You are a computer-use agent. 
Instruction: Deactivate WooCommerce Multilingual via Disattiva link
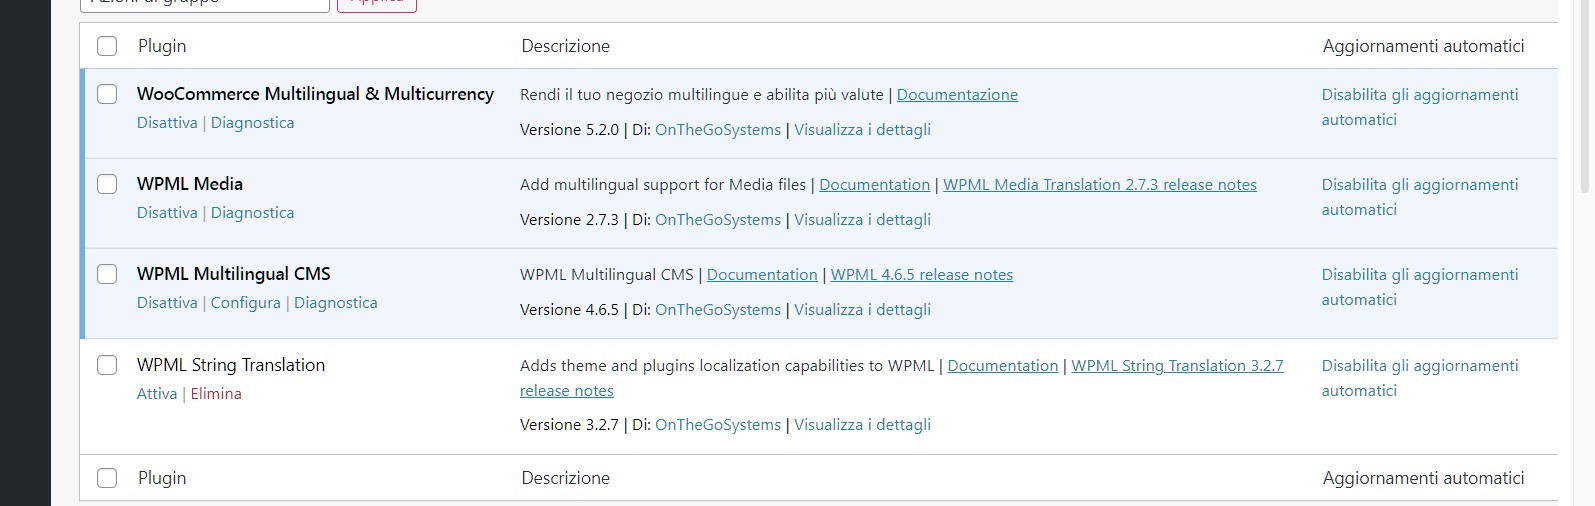tap(167, 122)
